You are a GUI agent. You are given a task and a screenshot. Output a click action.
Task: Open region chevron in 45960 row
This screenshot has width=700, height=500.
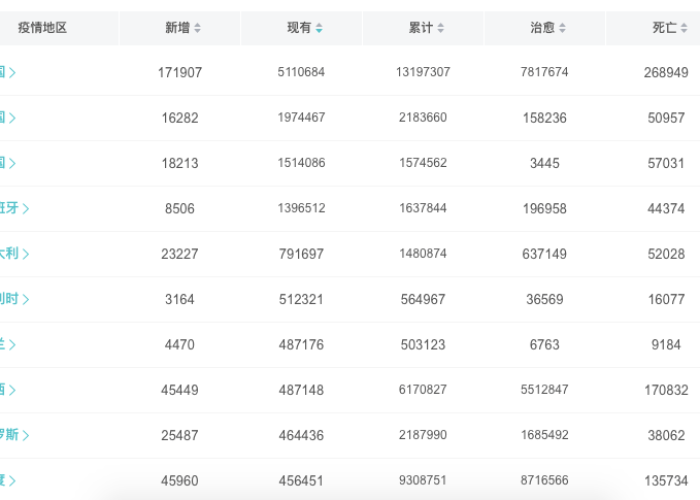(x=12, y=481)
